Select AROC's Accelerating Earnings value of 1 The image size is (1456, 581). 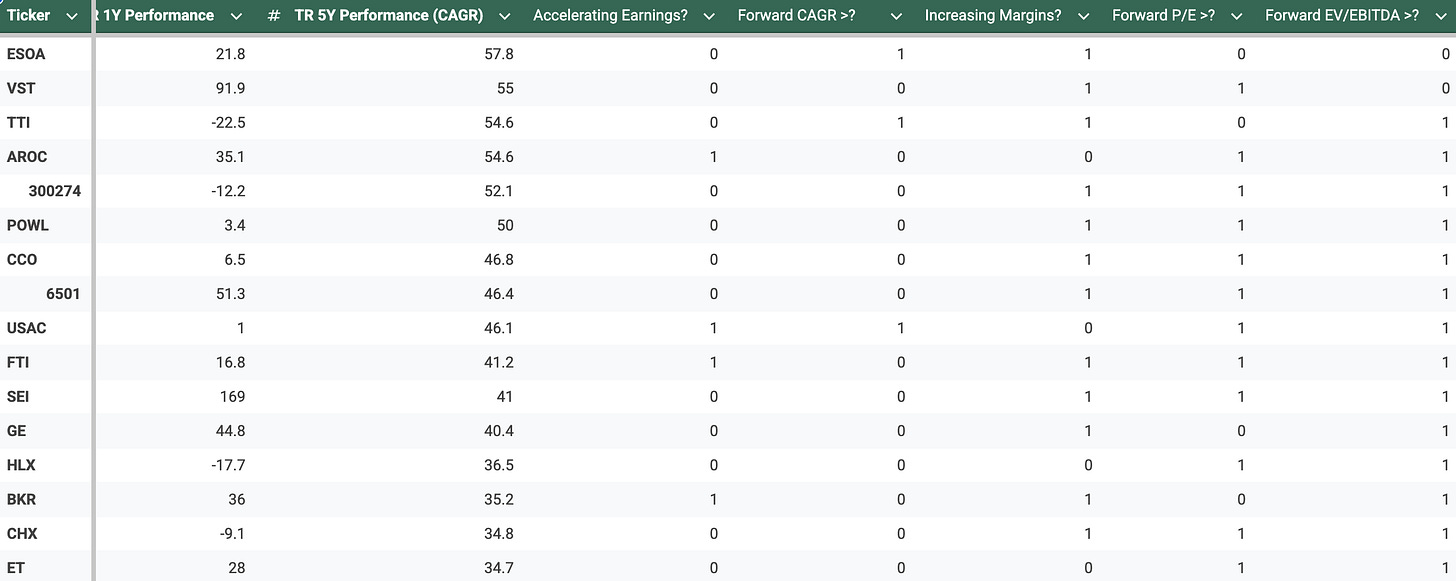tap(713, 157)
